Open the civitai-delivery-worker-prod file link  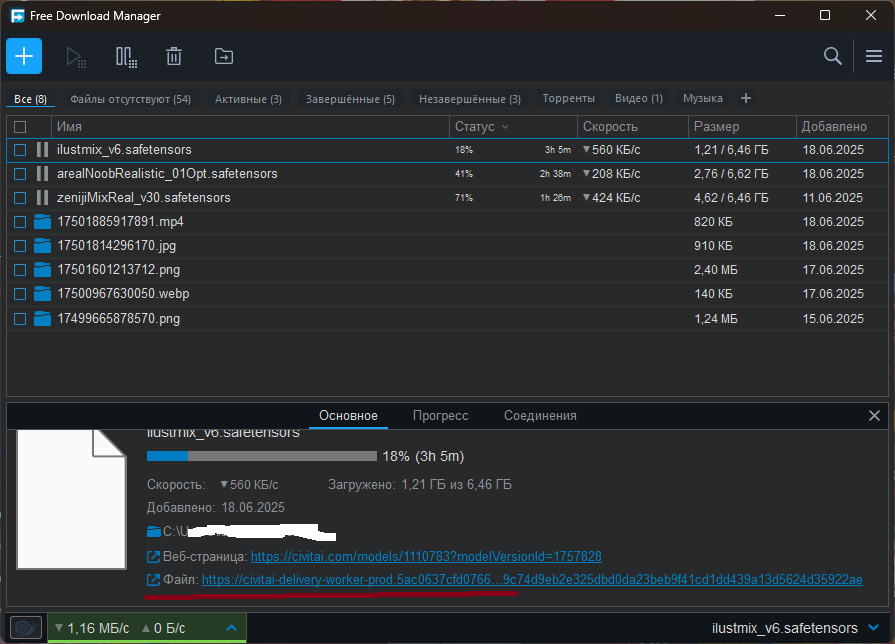coord(532,579)
